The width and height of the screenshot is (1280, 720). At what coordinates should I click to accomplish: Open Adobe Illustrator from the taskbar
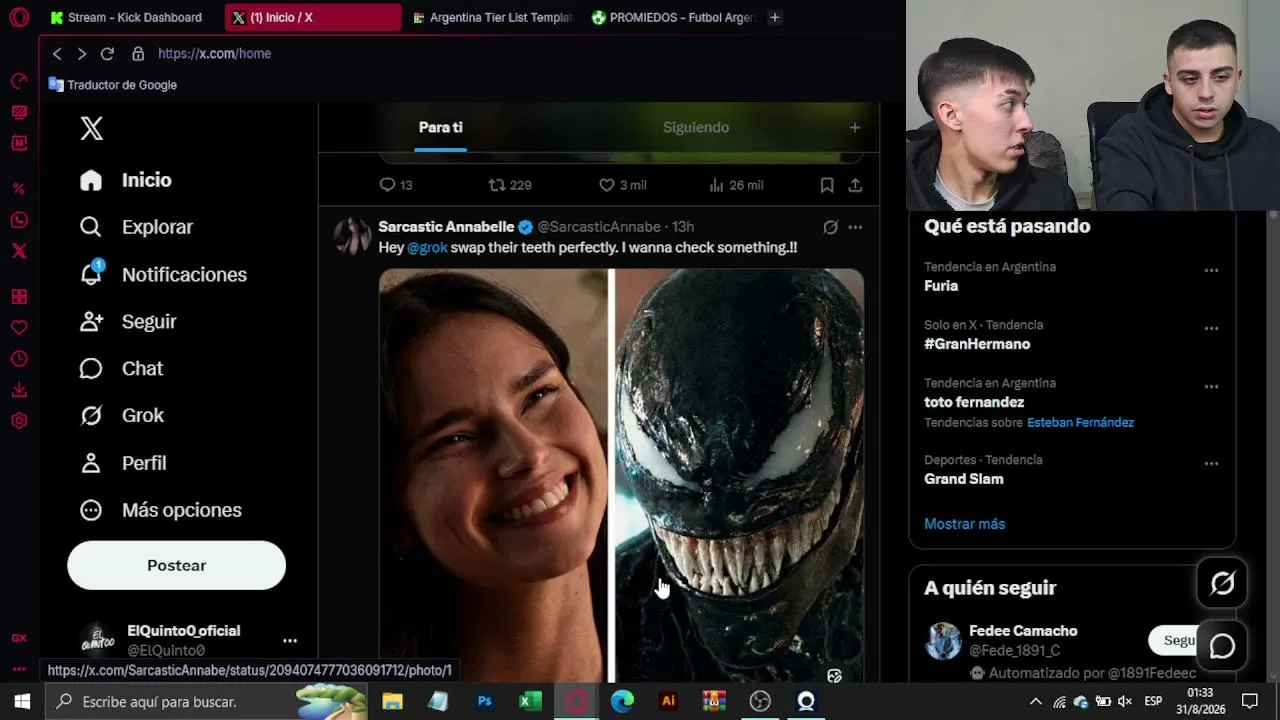click(x=668, y=701)
